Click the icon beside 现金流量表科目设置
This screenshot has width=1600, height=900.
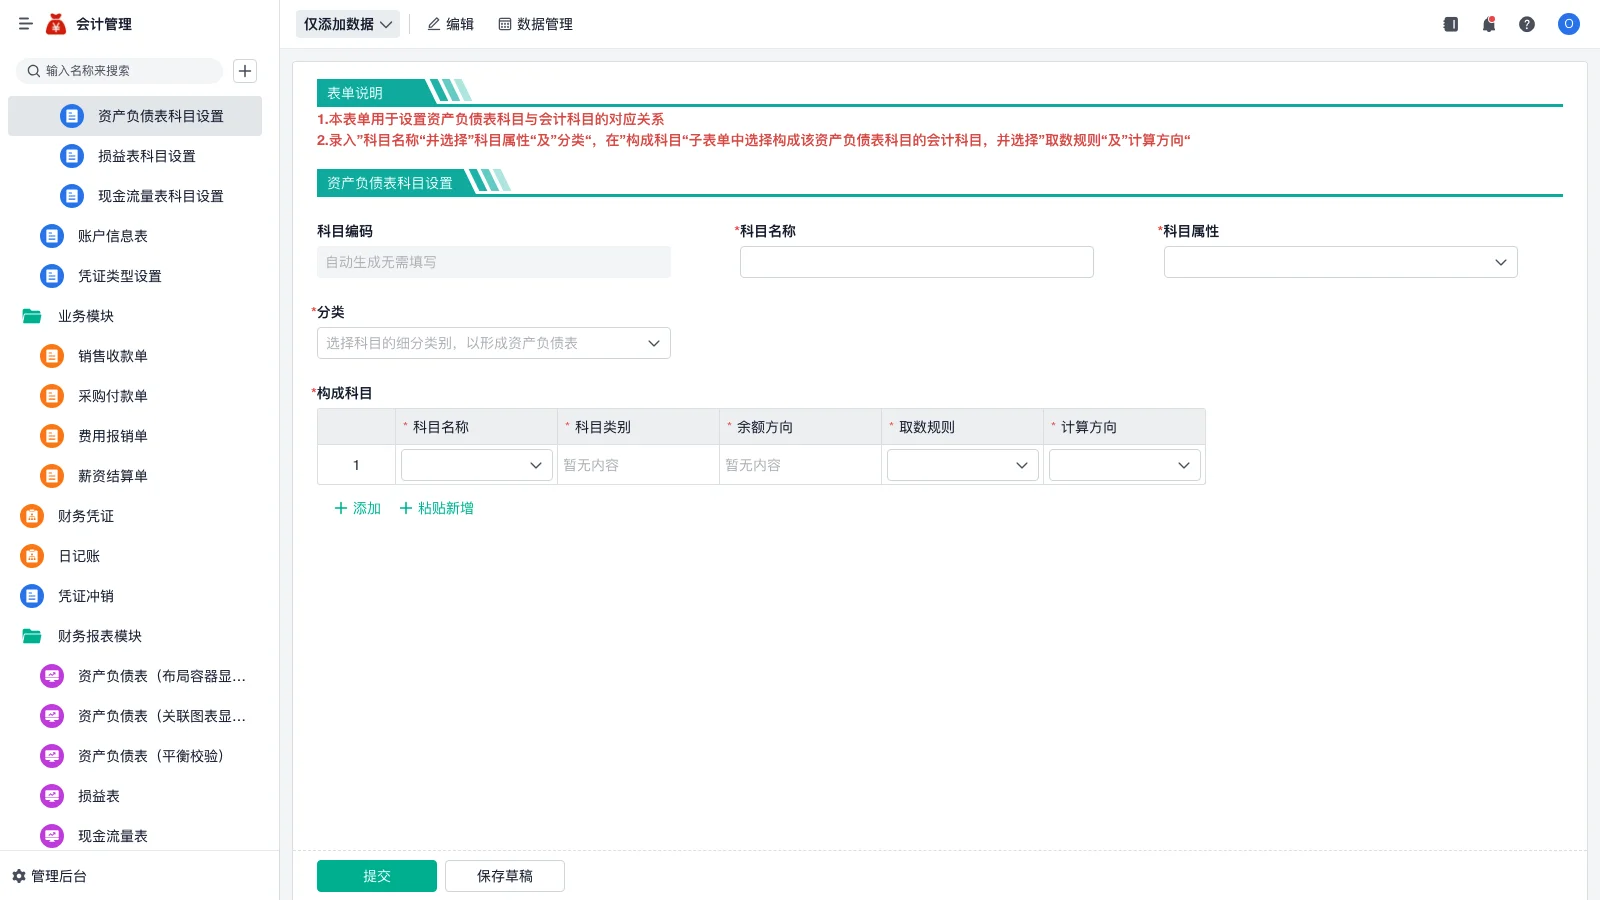pos(72,196)
